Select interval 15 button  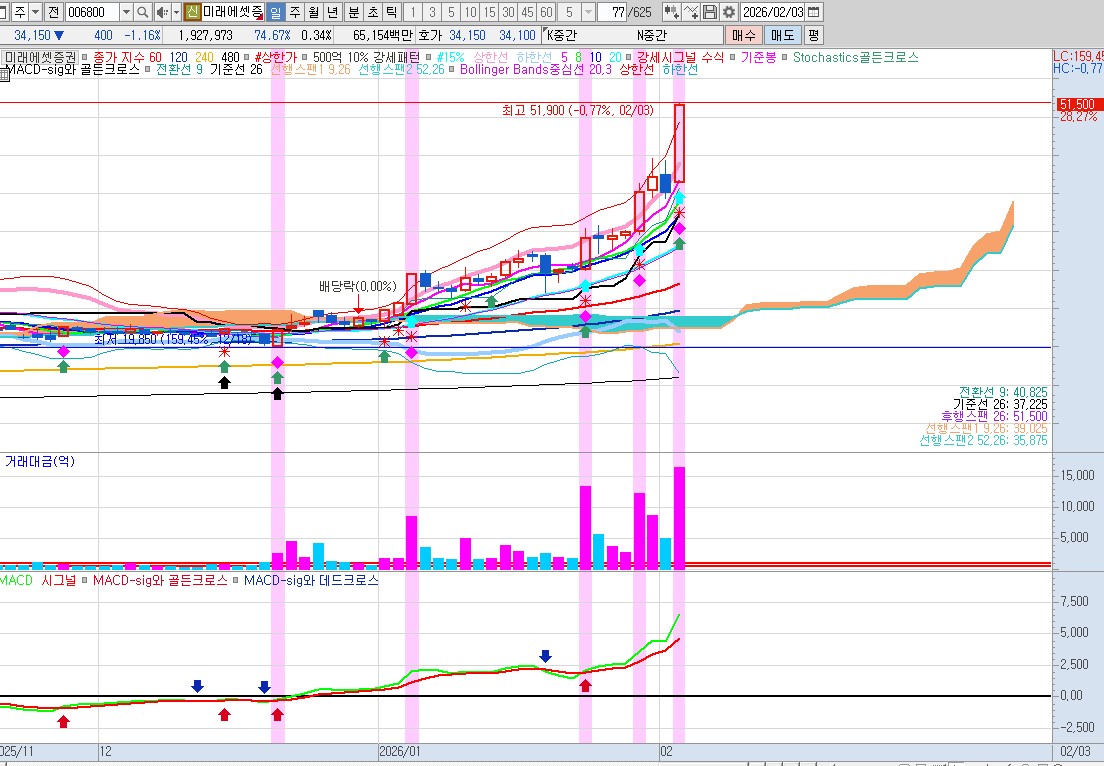tap(489, 12)
